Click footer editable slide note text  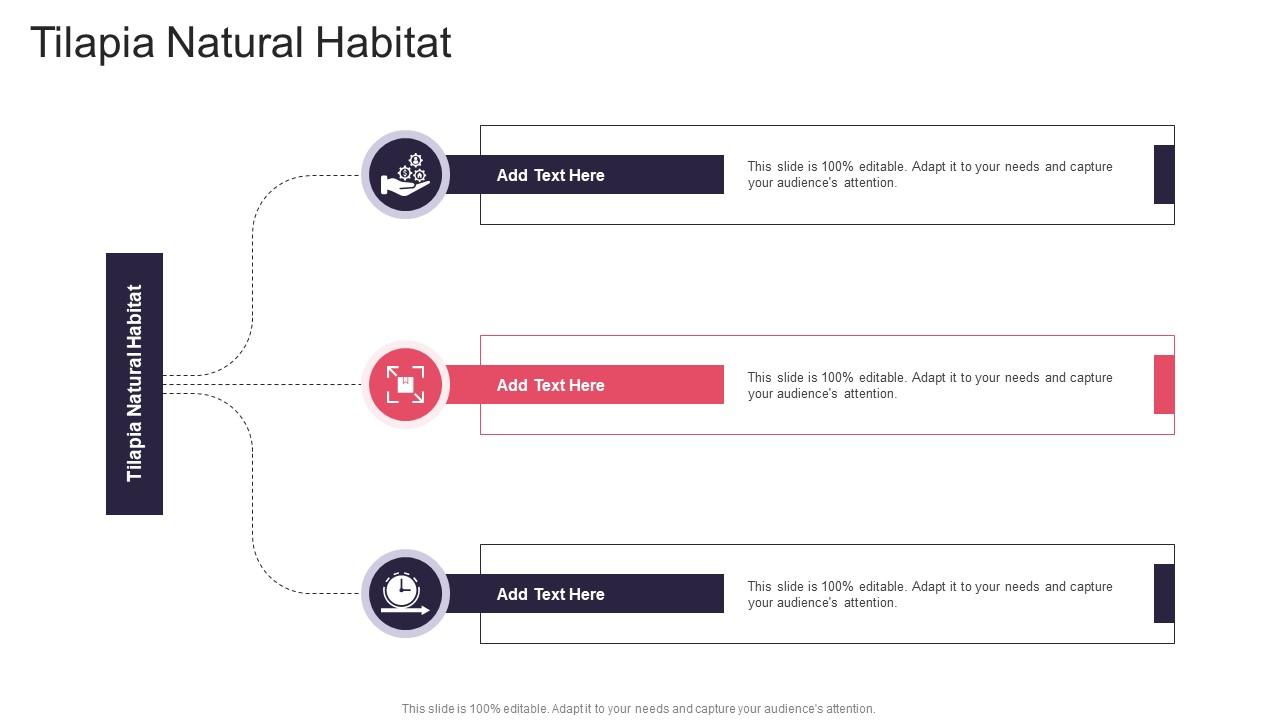point(639,709)
